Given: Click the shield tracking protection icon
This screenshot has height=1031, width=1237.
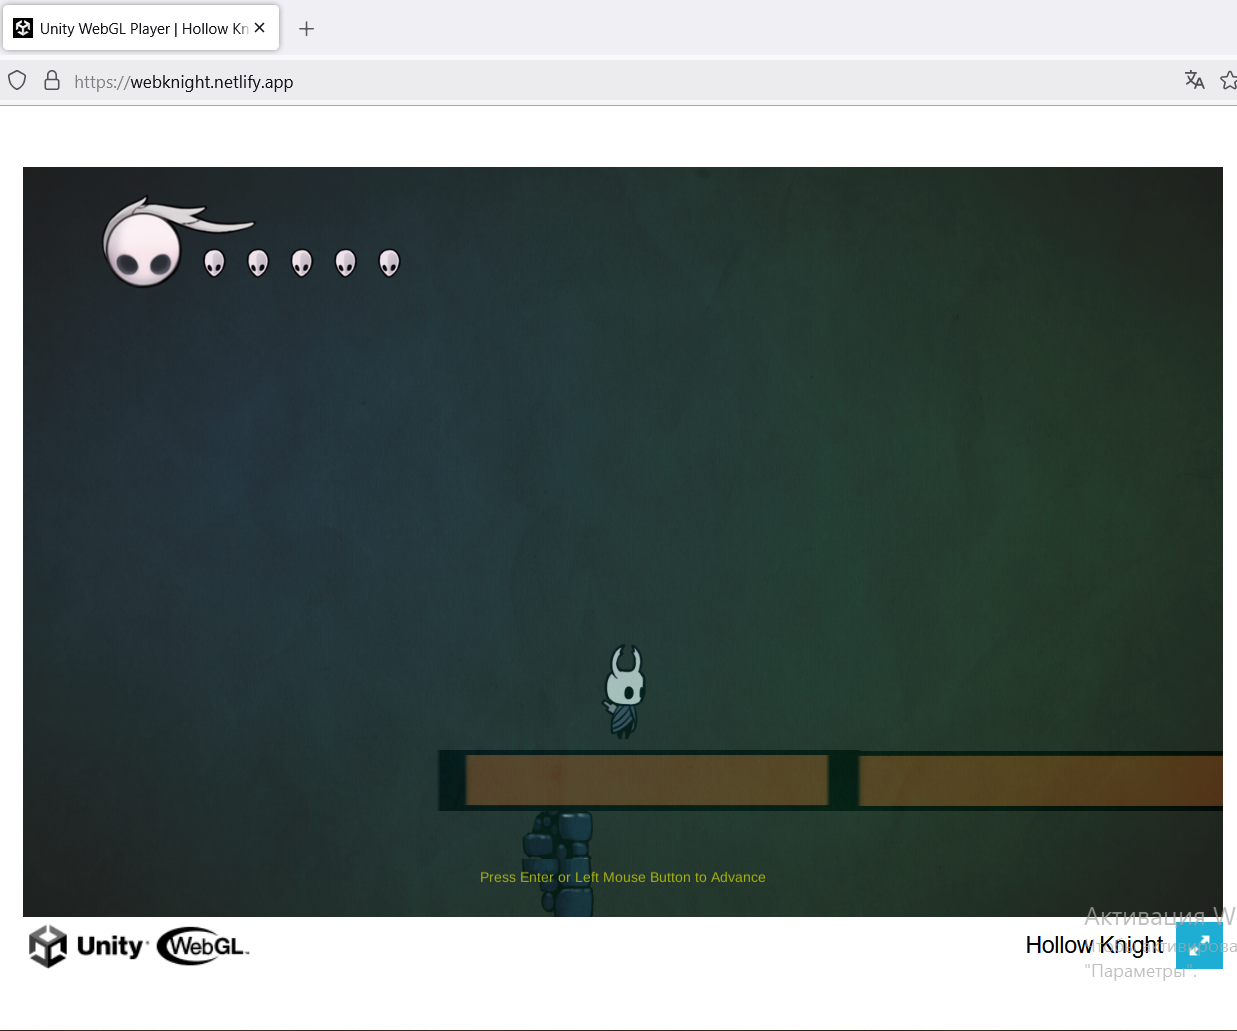Looking at the screenshot, I should point(17,81).
